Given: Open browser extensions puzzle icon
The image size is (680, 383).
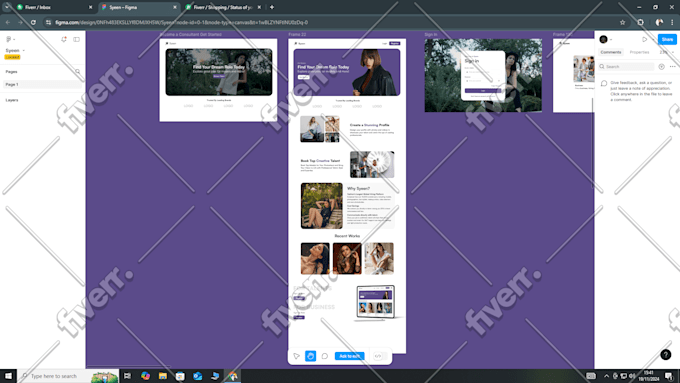Looking at the screenshot, I should pos(641,23).
